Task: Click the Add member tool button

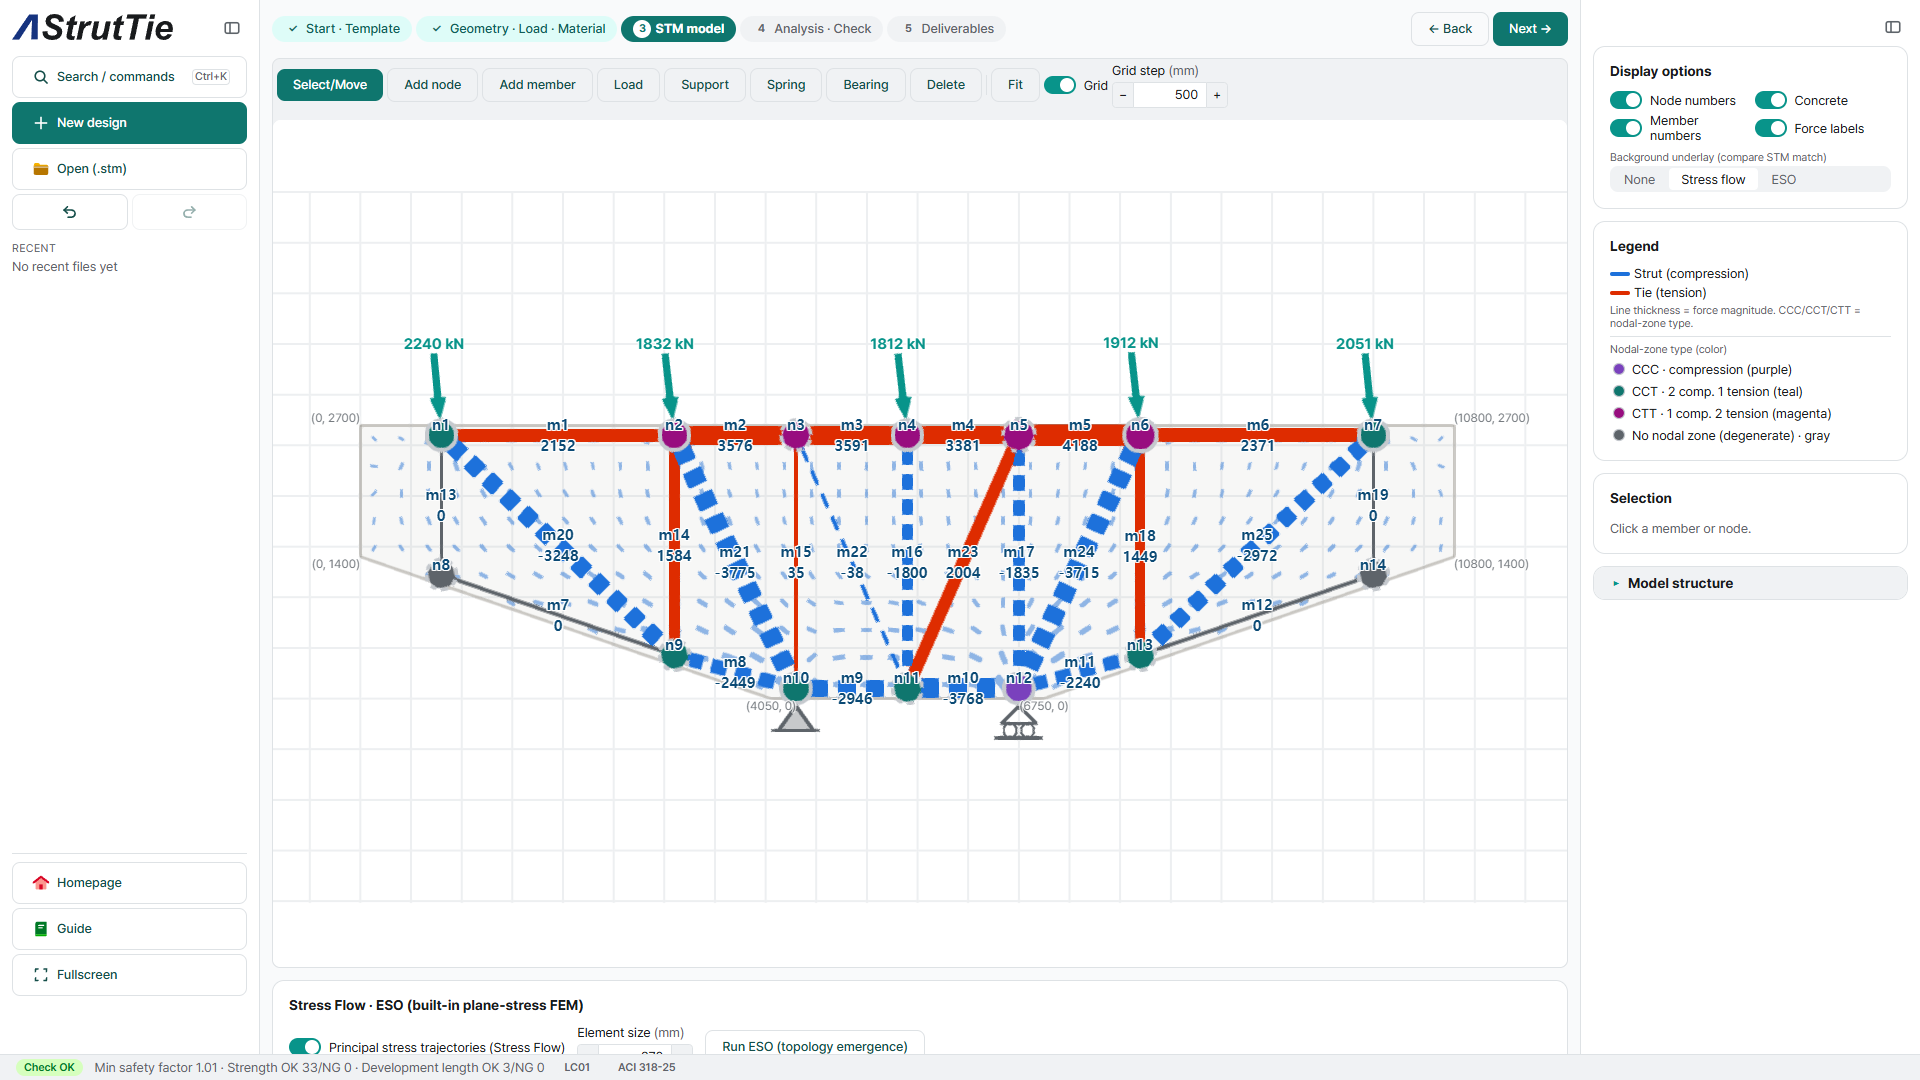Action: [537, 85]
